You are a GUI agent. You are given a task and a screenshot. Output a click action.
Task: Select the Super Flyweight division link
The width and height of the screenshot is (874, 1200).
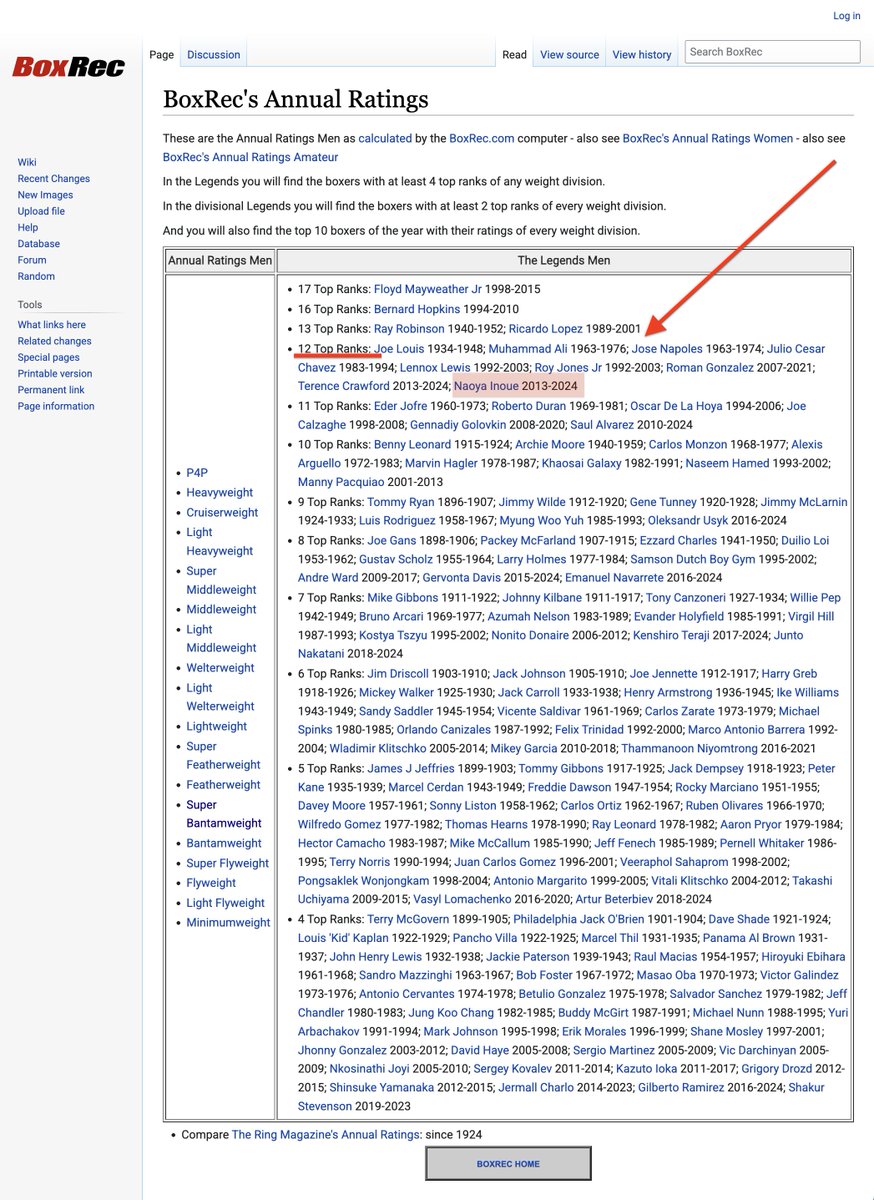227,863
